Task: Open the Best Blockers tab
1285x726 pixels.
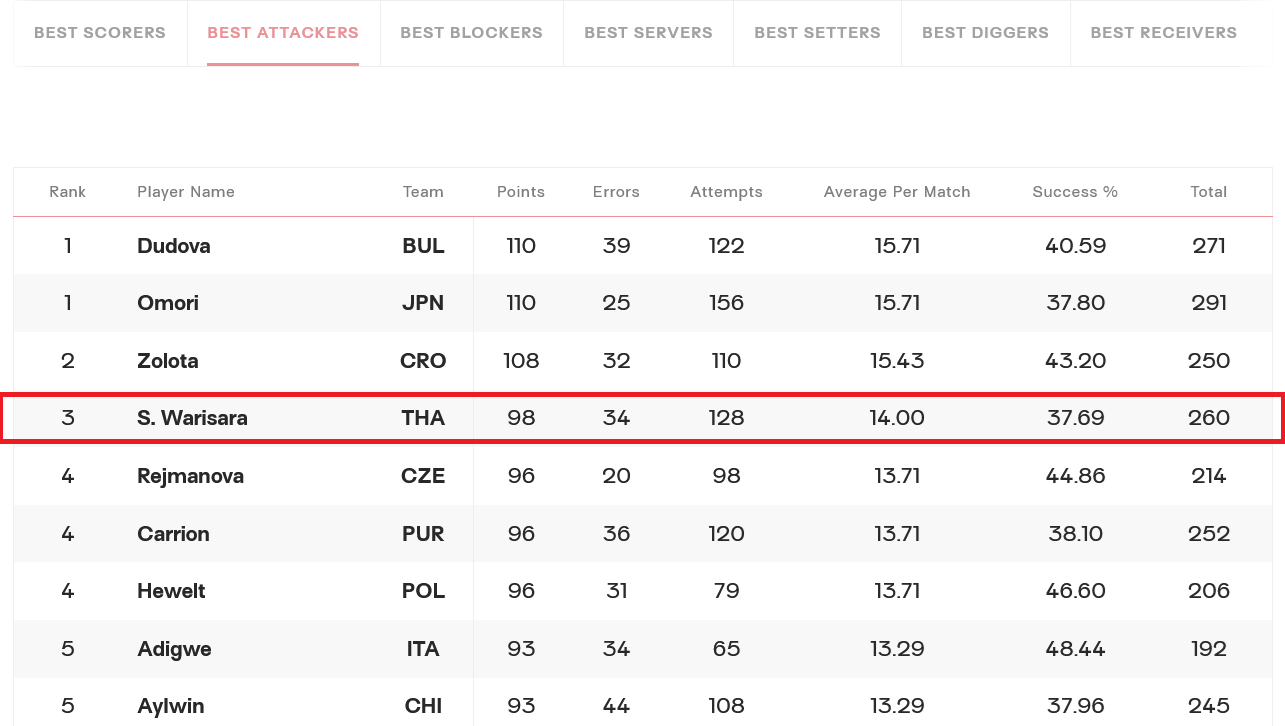Action: click(x=471, y=32)
